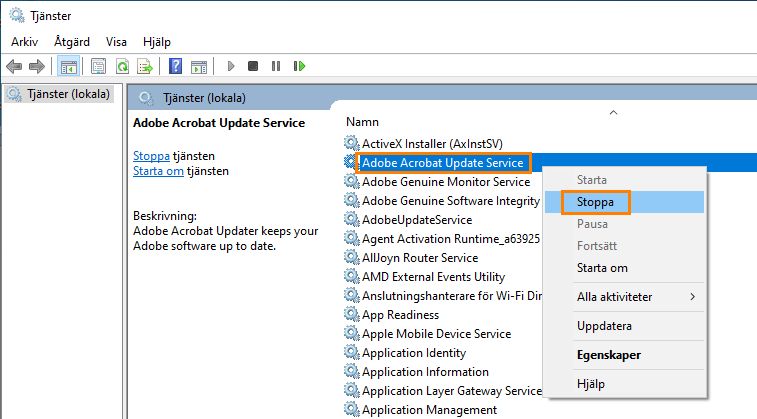
Task: Sort services by the Namn column header
Action: point(362,121)
